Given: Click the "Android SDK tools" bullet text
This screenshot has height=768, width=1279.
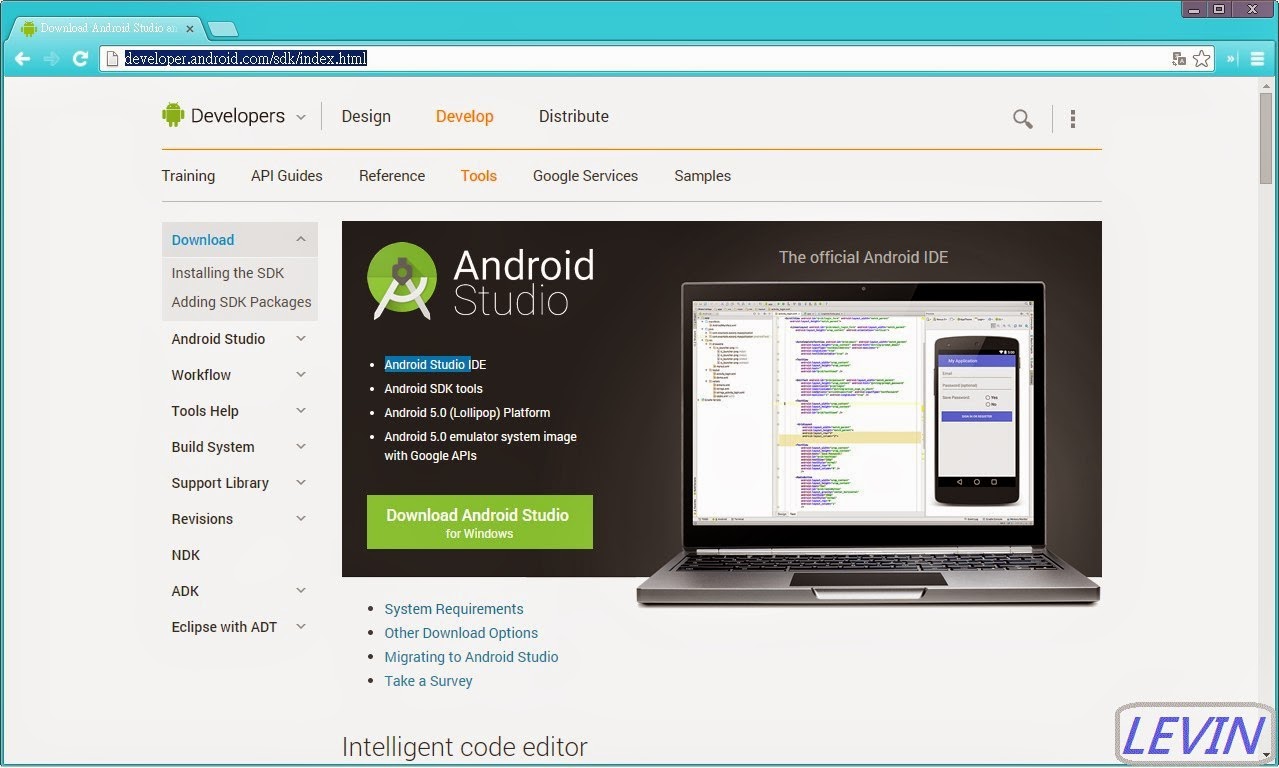Looking at the screenshot, I should [x=433, y=389].
